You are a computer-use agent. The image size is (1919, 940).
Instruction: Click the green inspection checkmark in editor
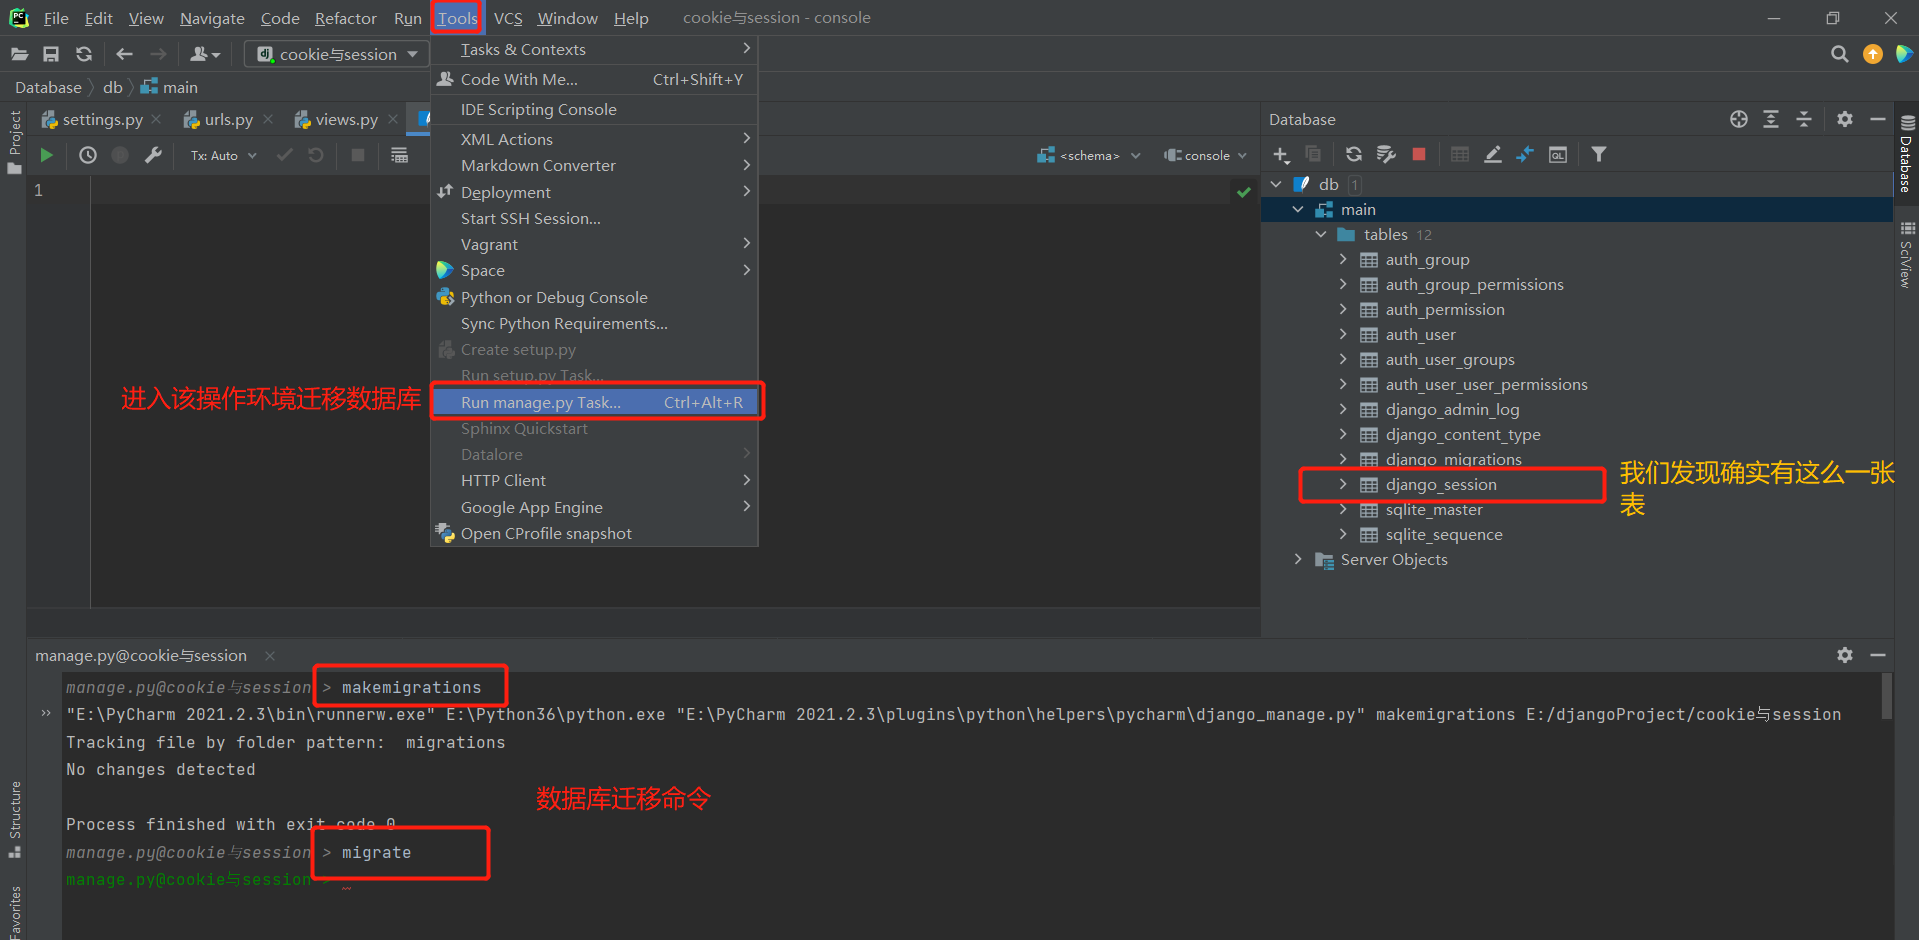pos(1243,192)
